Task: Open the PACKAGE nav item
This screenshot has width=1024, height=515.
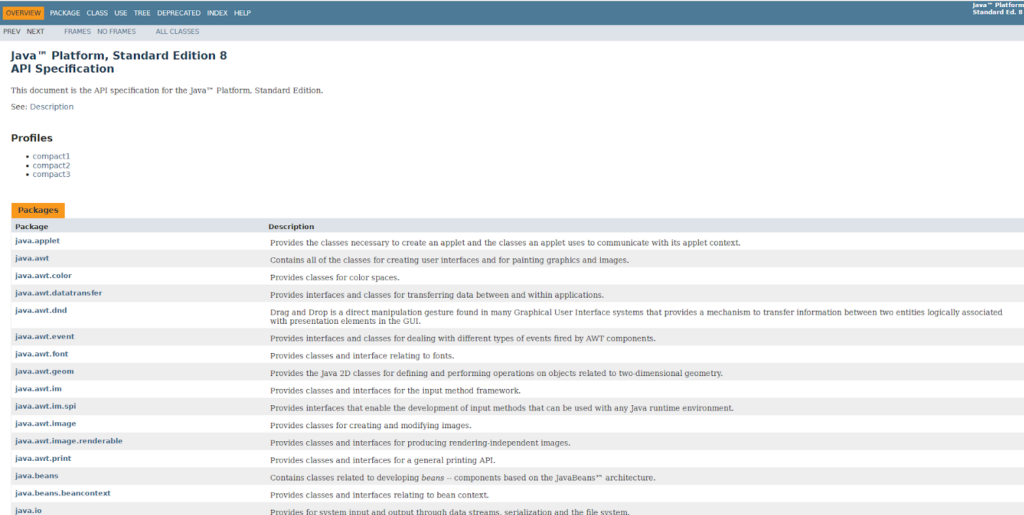Action: pyautogui.click(x=65, y=13)
